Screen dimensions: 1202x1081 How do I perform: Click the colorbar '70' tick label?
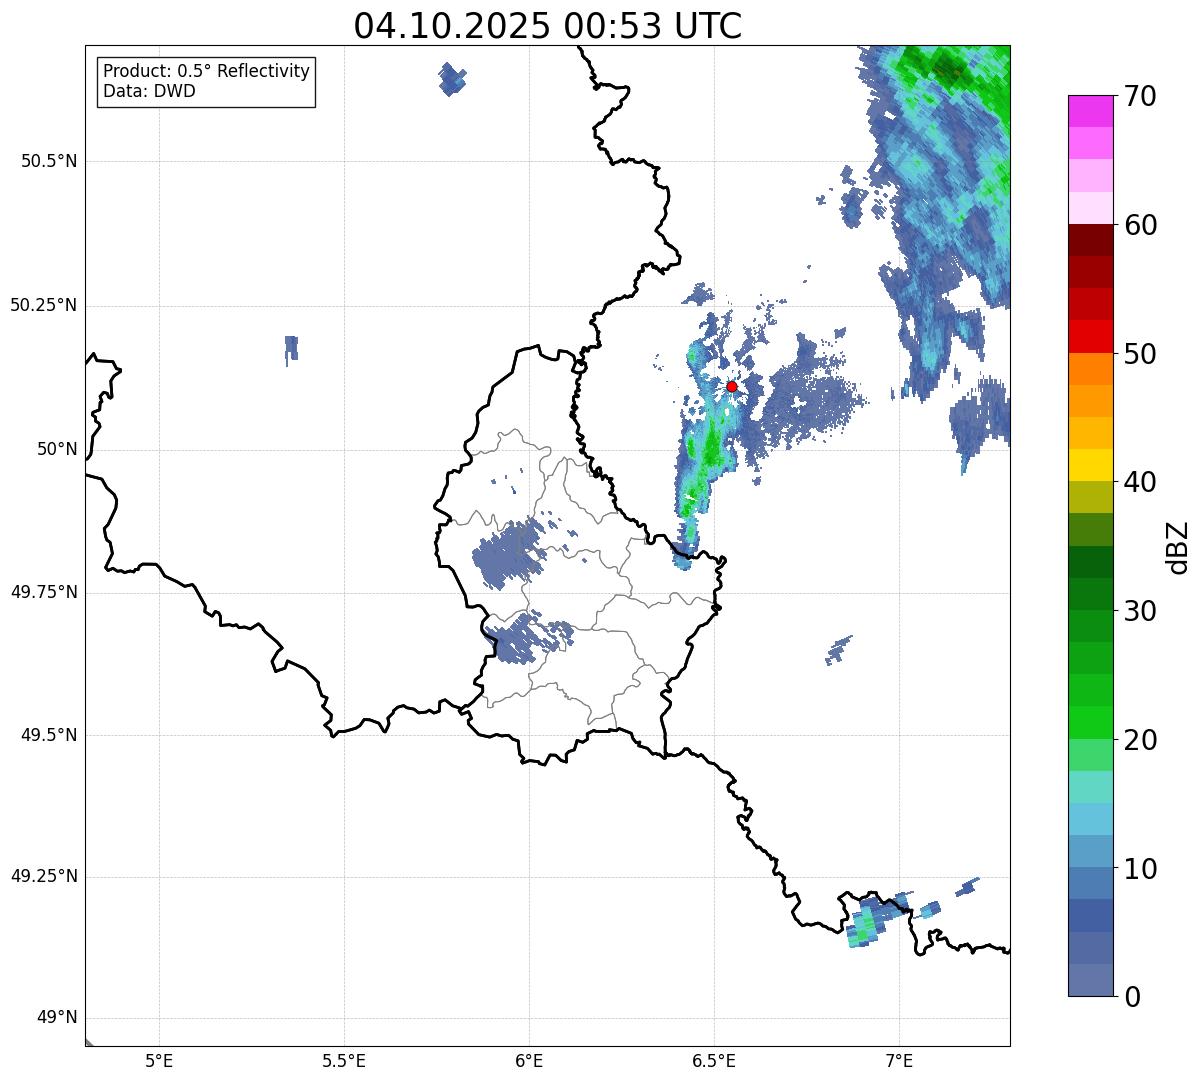[x=1141, y=97]
